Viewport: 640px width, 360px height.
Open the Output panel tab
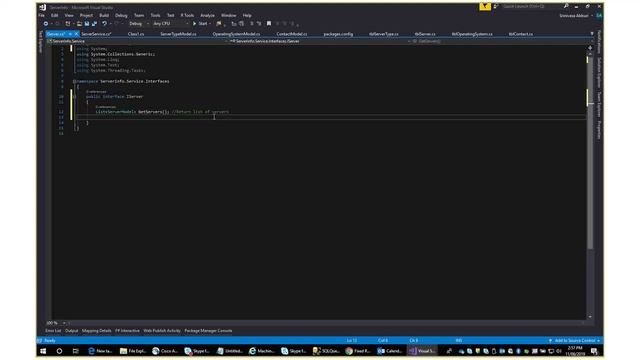click(71, 331)
